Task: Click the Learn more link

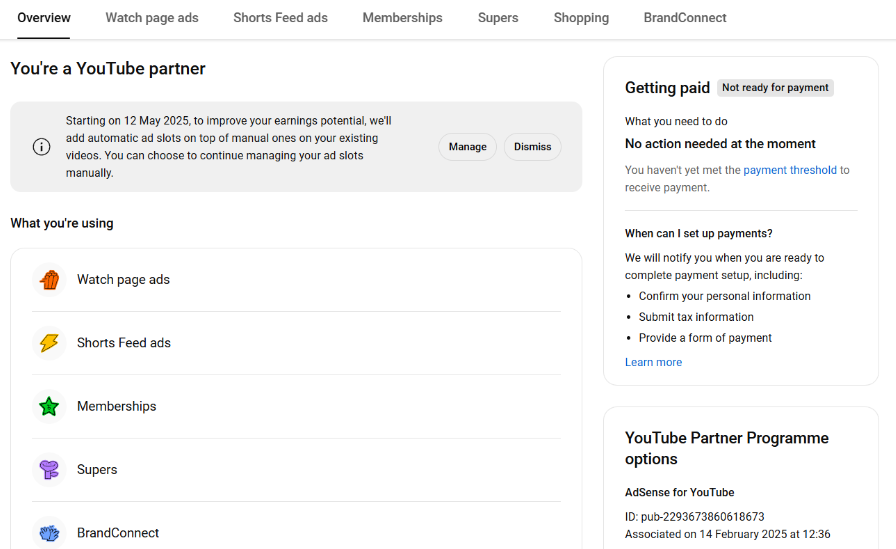Action: 653,362
